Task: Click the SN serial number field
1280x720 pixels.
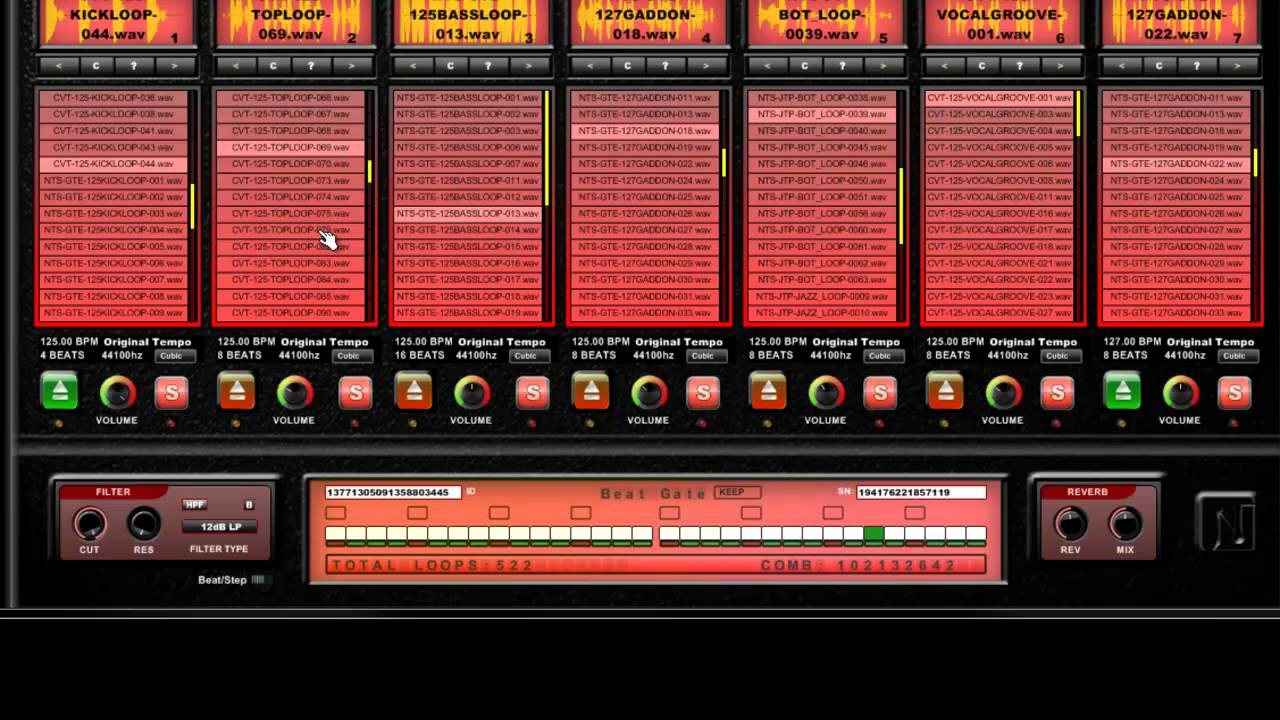Action: point(921,492)
